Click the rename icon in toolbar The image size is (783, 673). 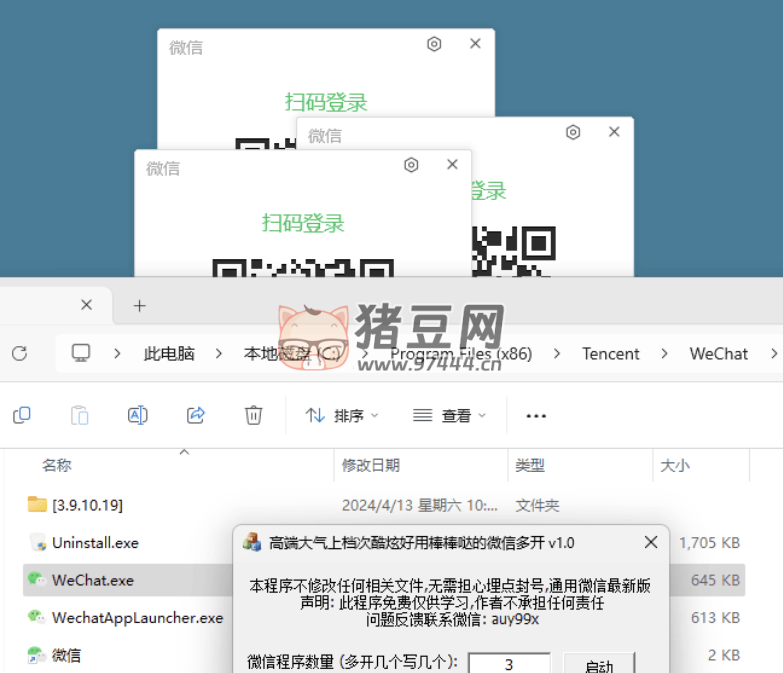[138, 415]
